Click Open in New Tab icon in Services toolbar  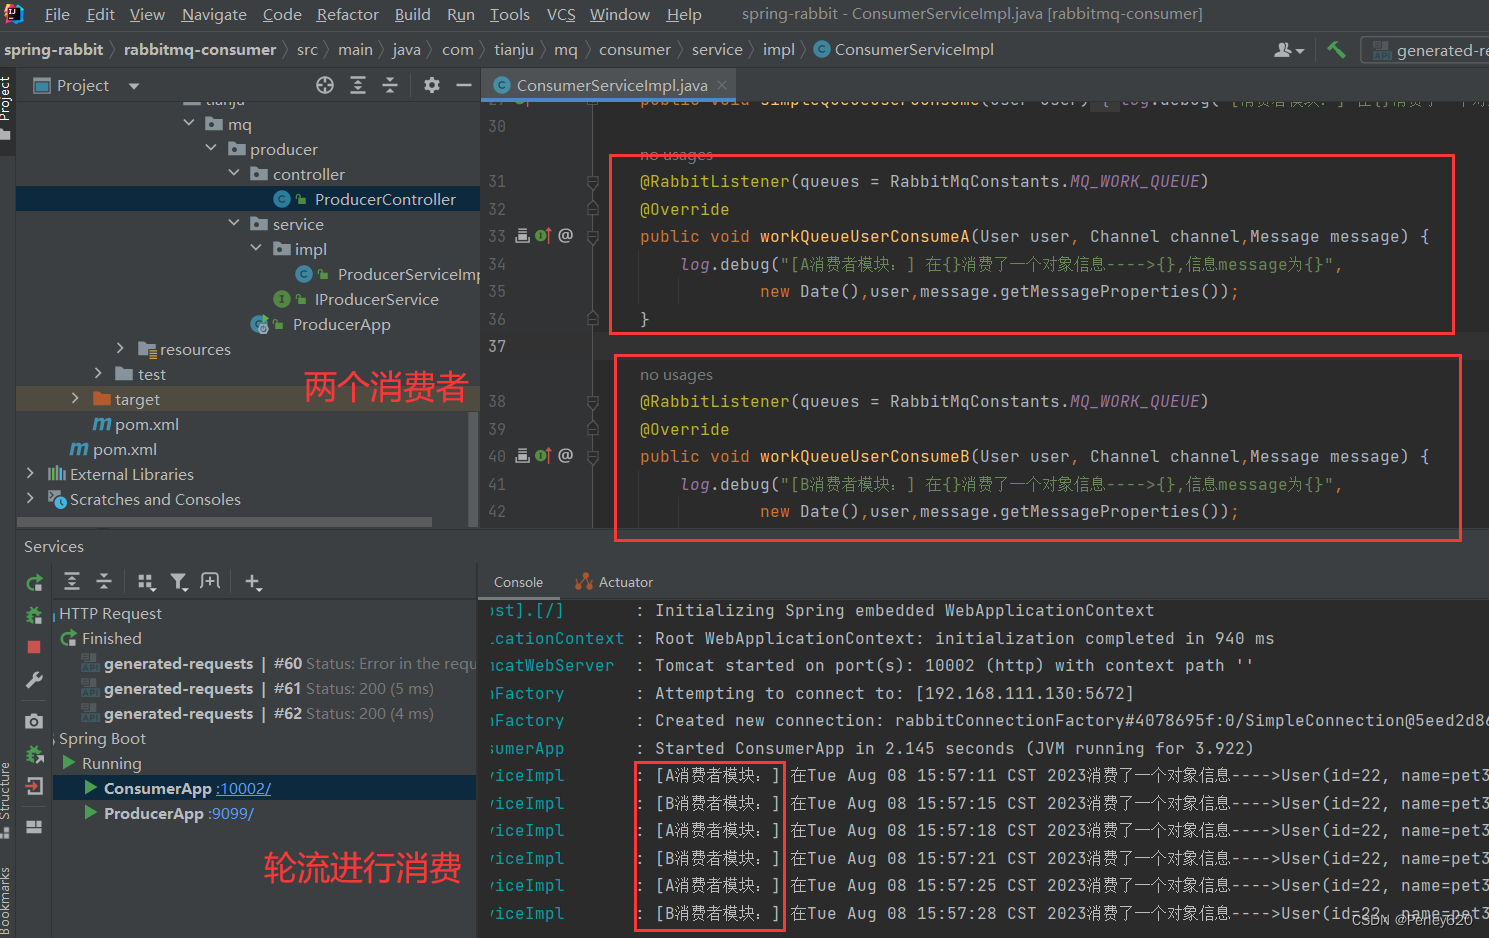click(x=210, y=581)
